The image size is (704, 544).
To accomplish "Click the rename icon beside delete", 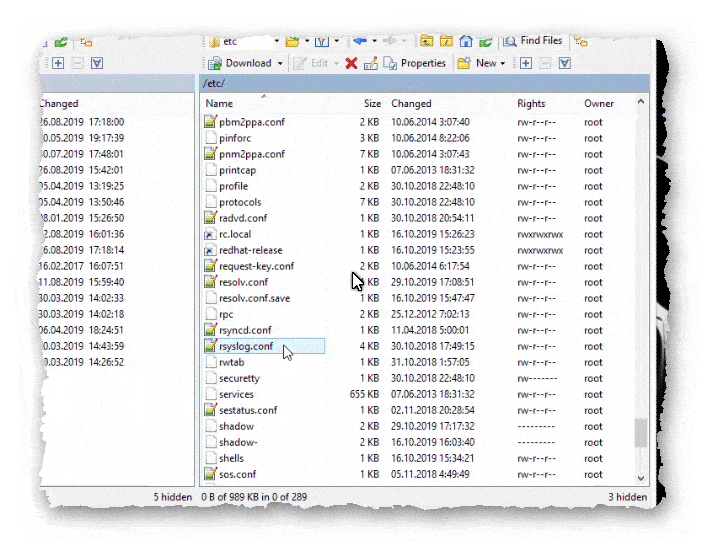I will (x=370, y=63).
